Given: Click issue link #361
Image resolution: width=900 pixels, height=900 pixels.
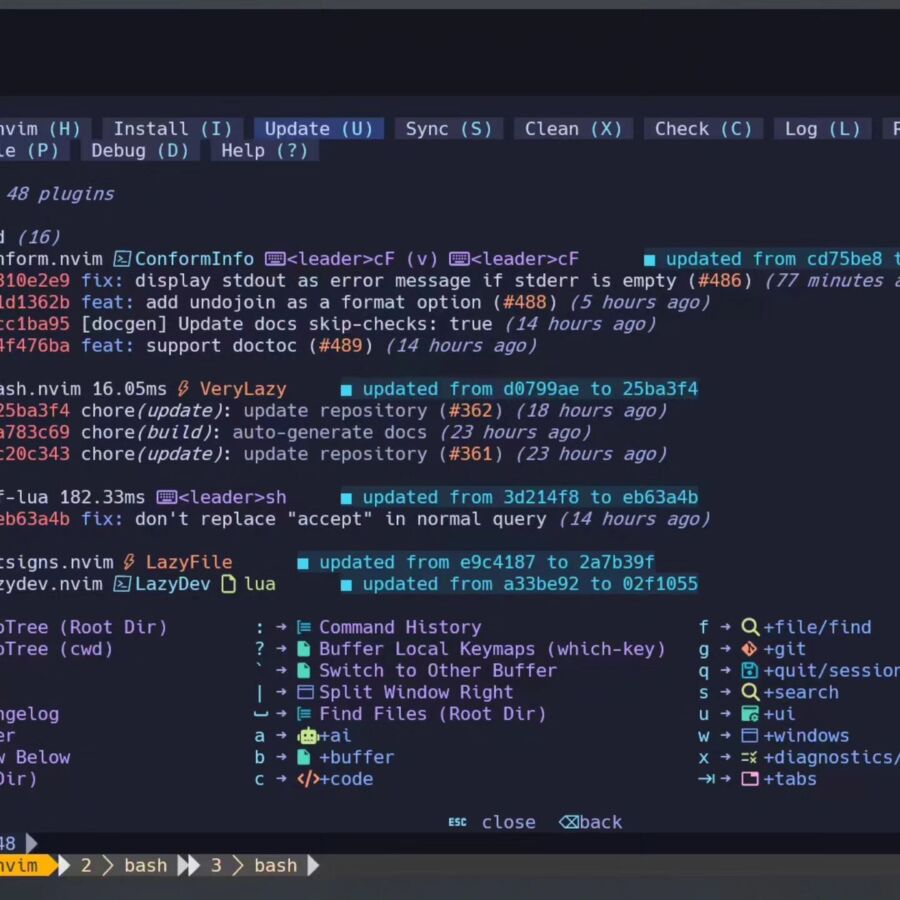Looking at the screenshot, I should [471, 454].
